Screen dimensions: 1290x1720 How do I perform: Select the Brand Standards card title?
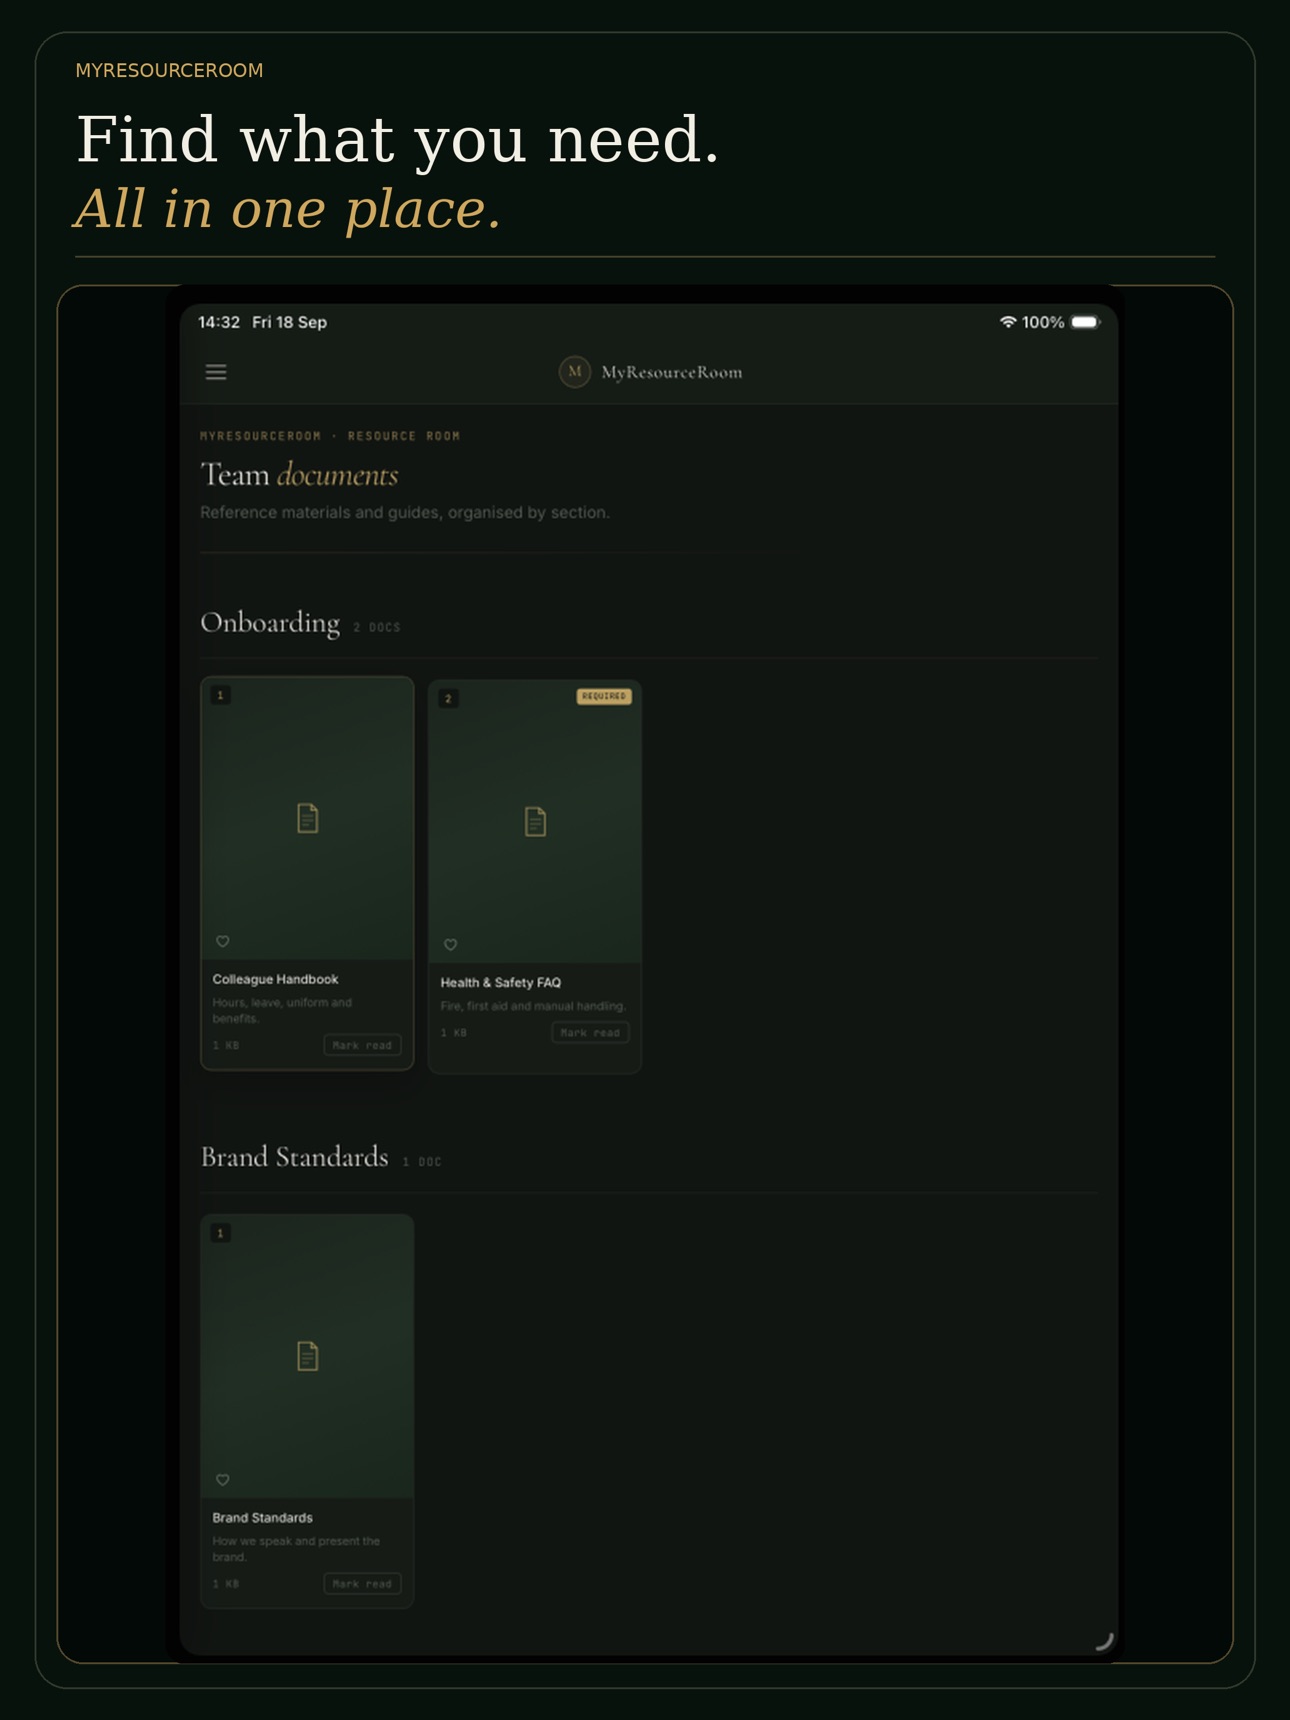click(262, 1517)
